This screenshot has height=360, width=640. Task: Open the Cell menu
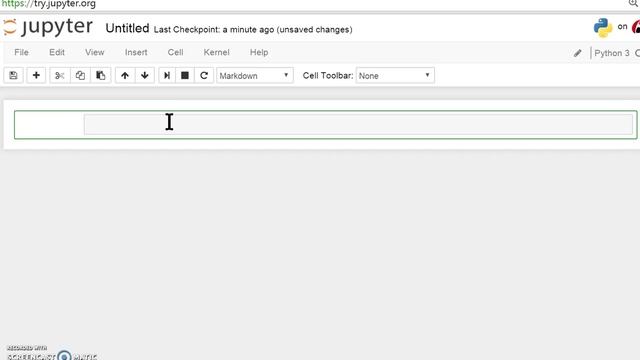click(175, 52)
